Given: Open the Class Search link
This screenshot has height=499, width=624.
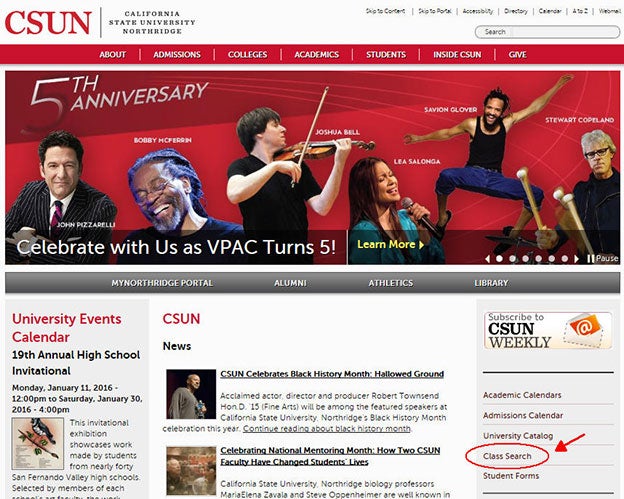Looking at the screenshot, I should coord(507,456).
